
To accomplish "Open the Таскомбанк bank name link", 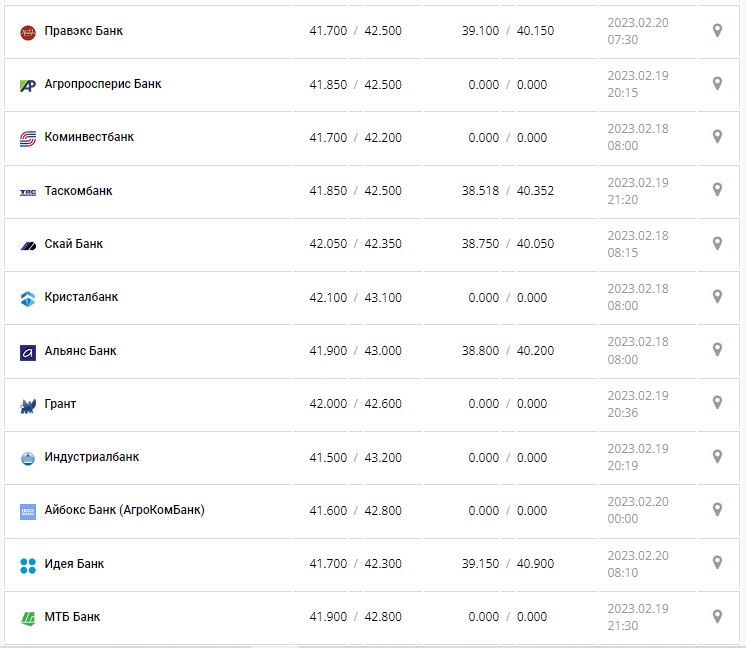I will pos(78,191).
